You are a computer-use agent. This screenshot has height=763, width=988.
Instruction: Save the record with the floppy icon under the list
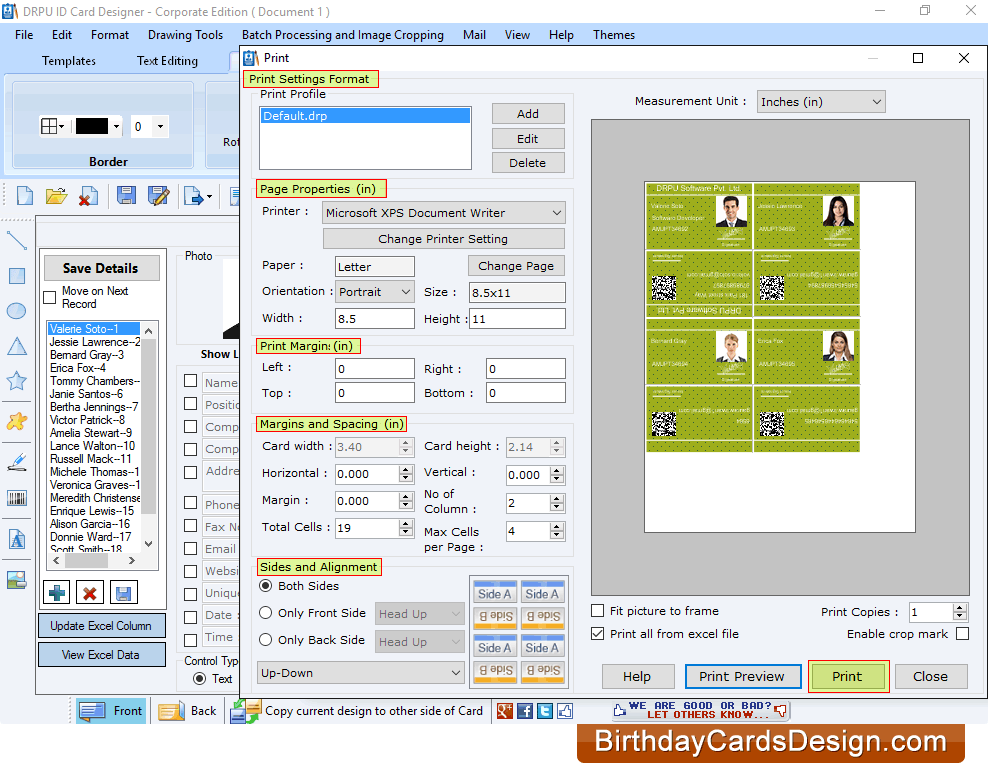[x=124, y=593]
